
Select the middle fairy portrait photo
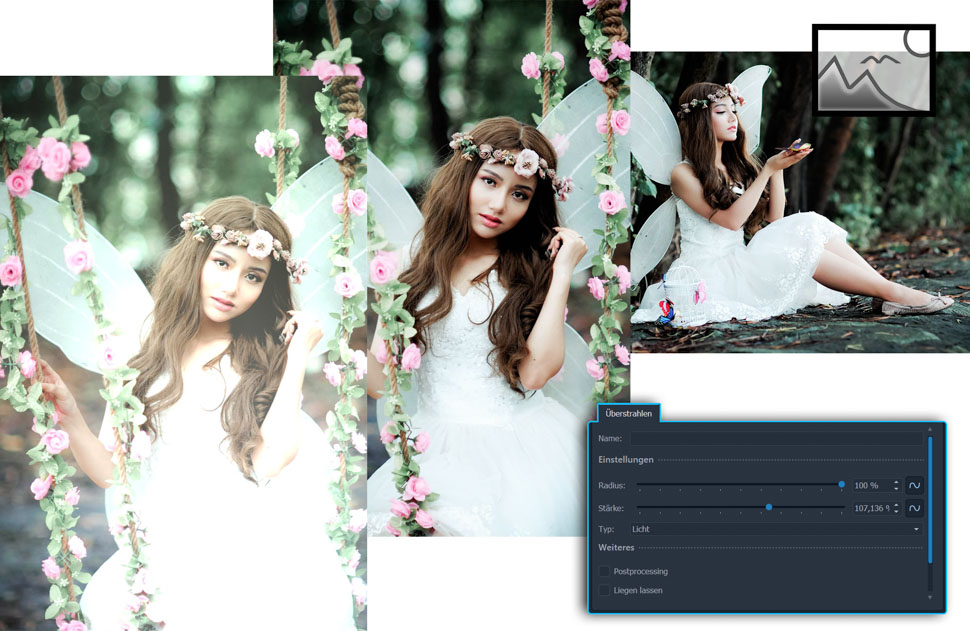pos(499,268)
